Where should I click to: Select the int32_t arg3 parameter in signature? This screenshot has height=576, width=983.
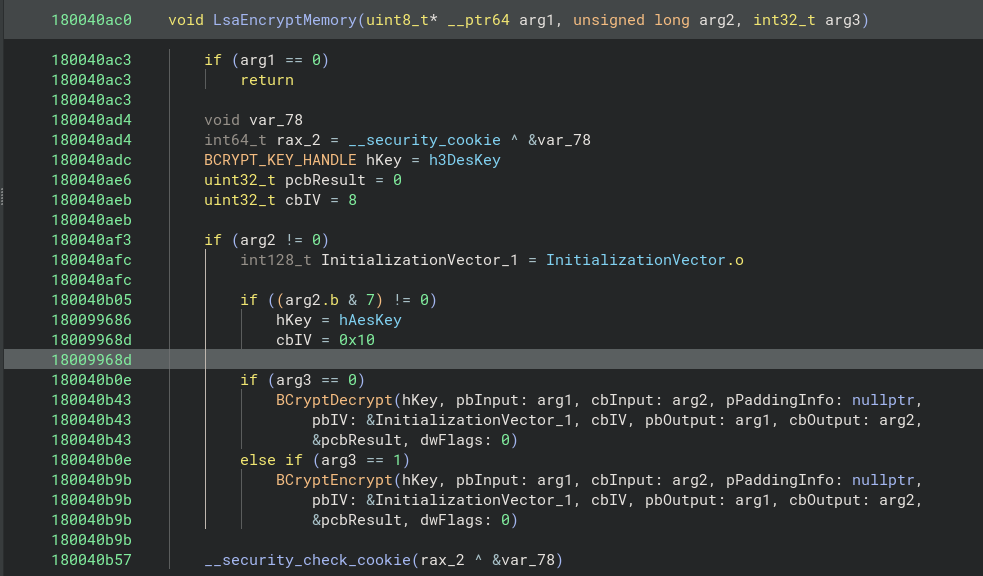coord(806,20)
